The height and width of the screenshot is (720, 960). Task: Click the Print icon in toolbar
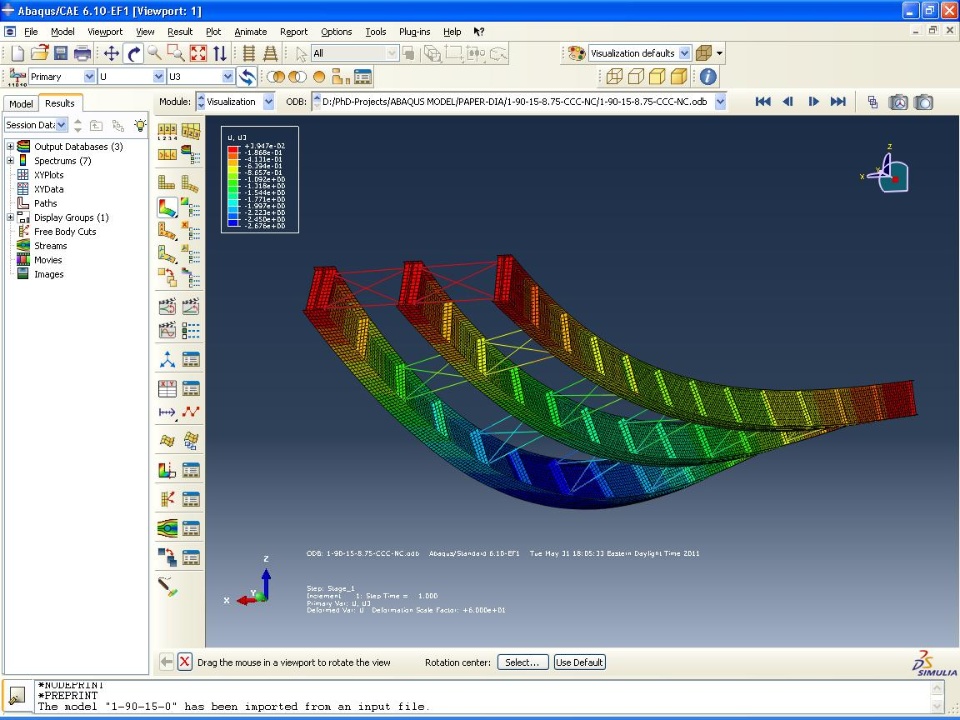click(82, 54)
